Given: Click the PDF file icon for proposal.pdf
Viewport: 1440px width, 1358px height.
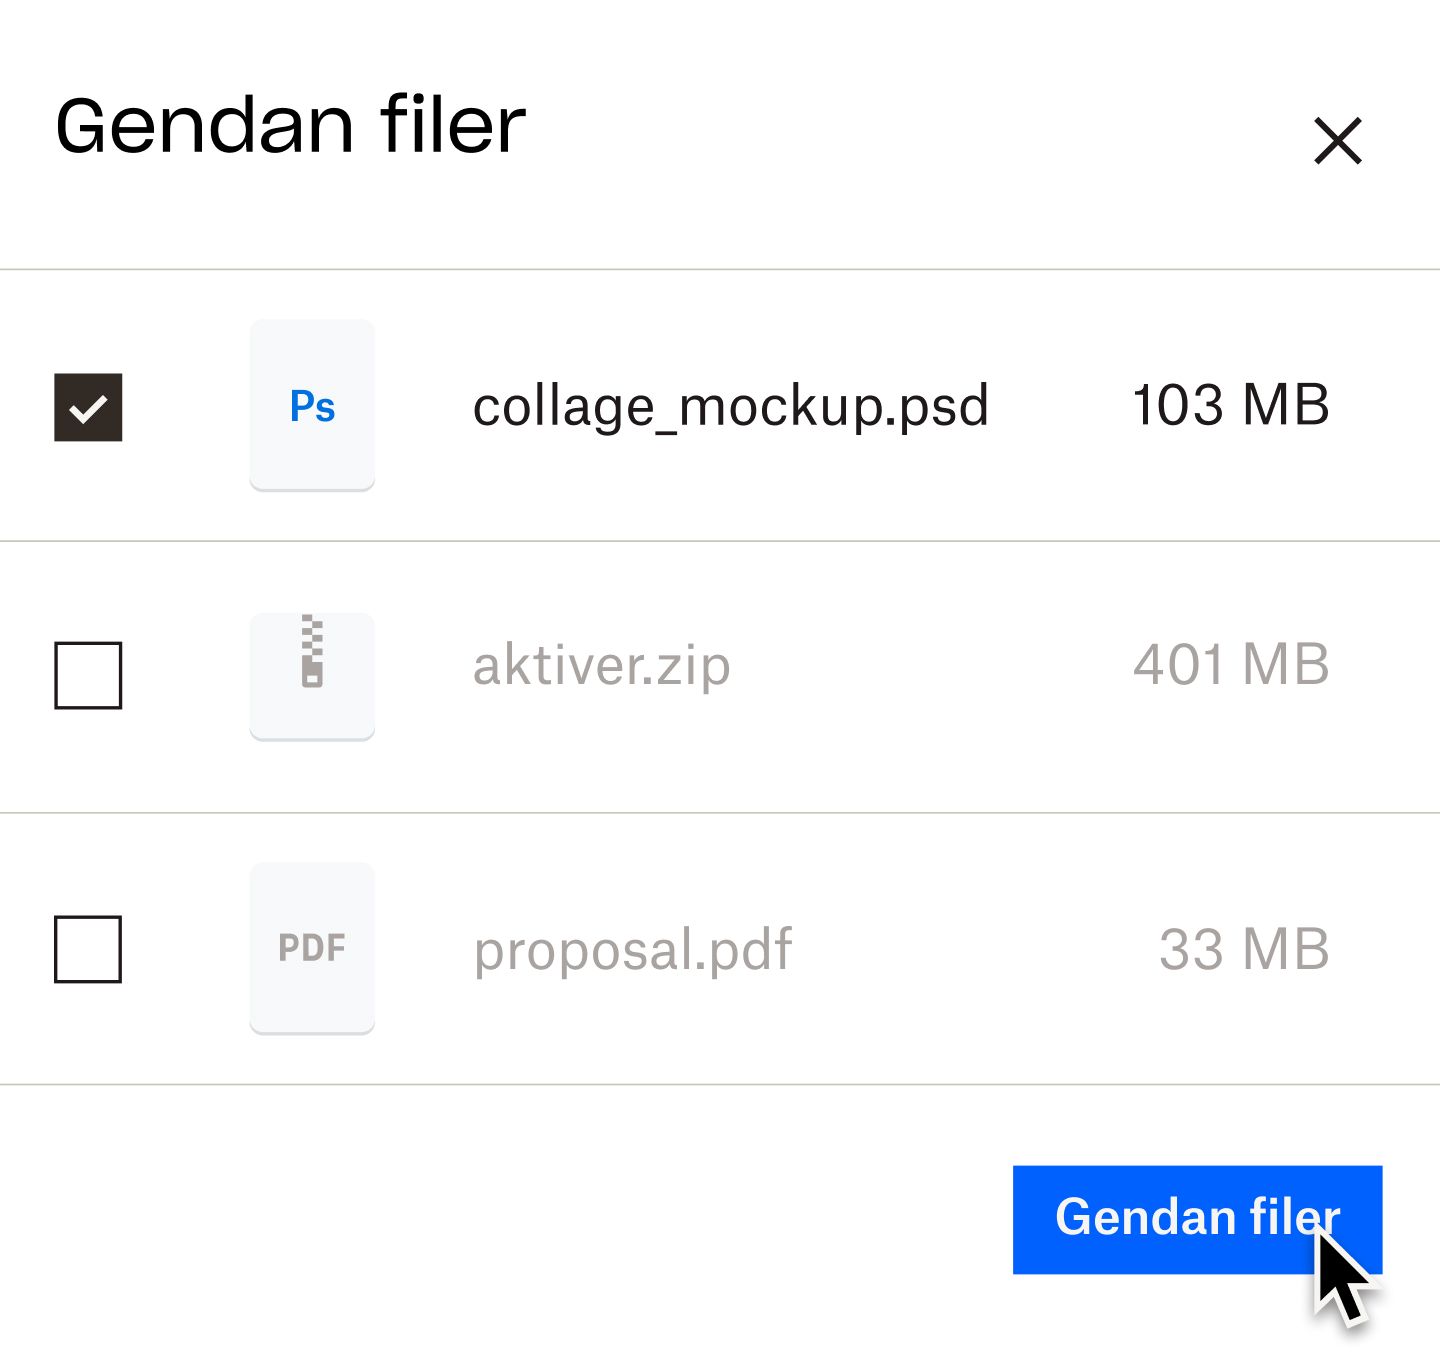Looking at the screenshot, I should coord(312,947).
